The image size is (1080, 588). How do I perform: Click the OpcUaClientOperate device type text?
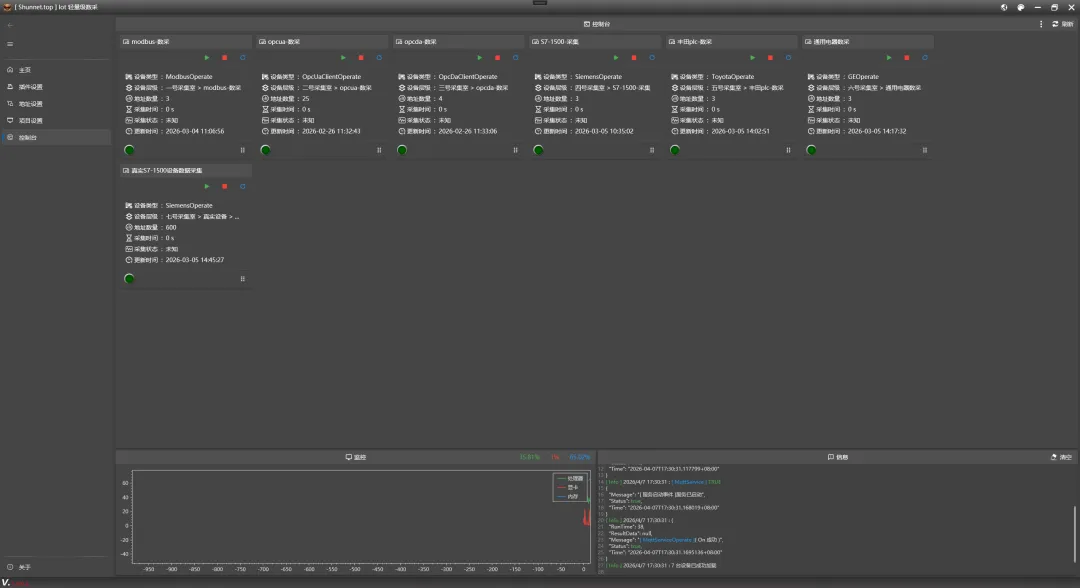click(331, 76)
